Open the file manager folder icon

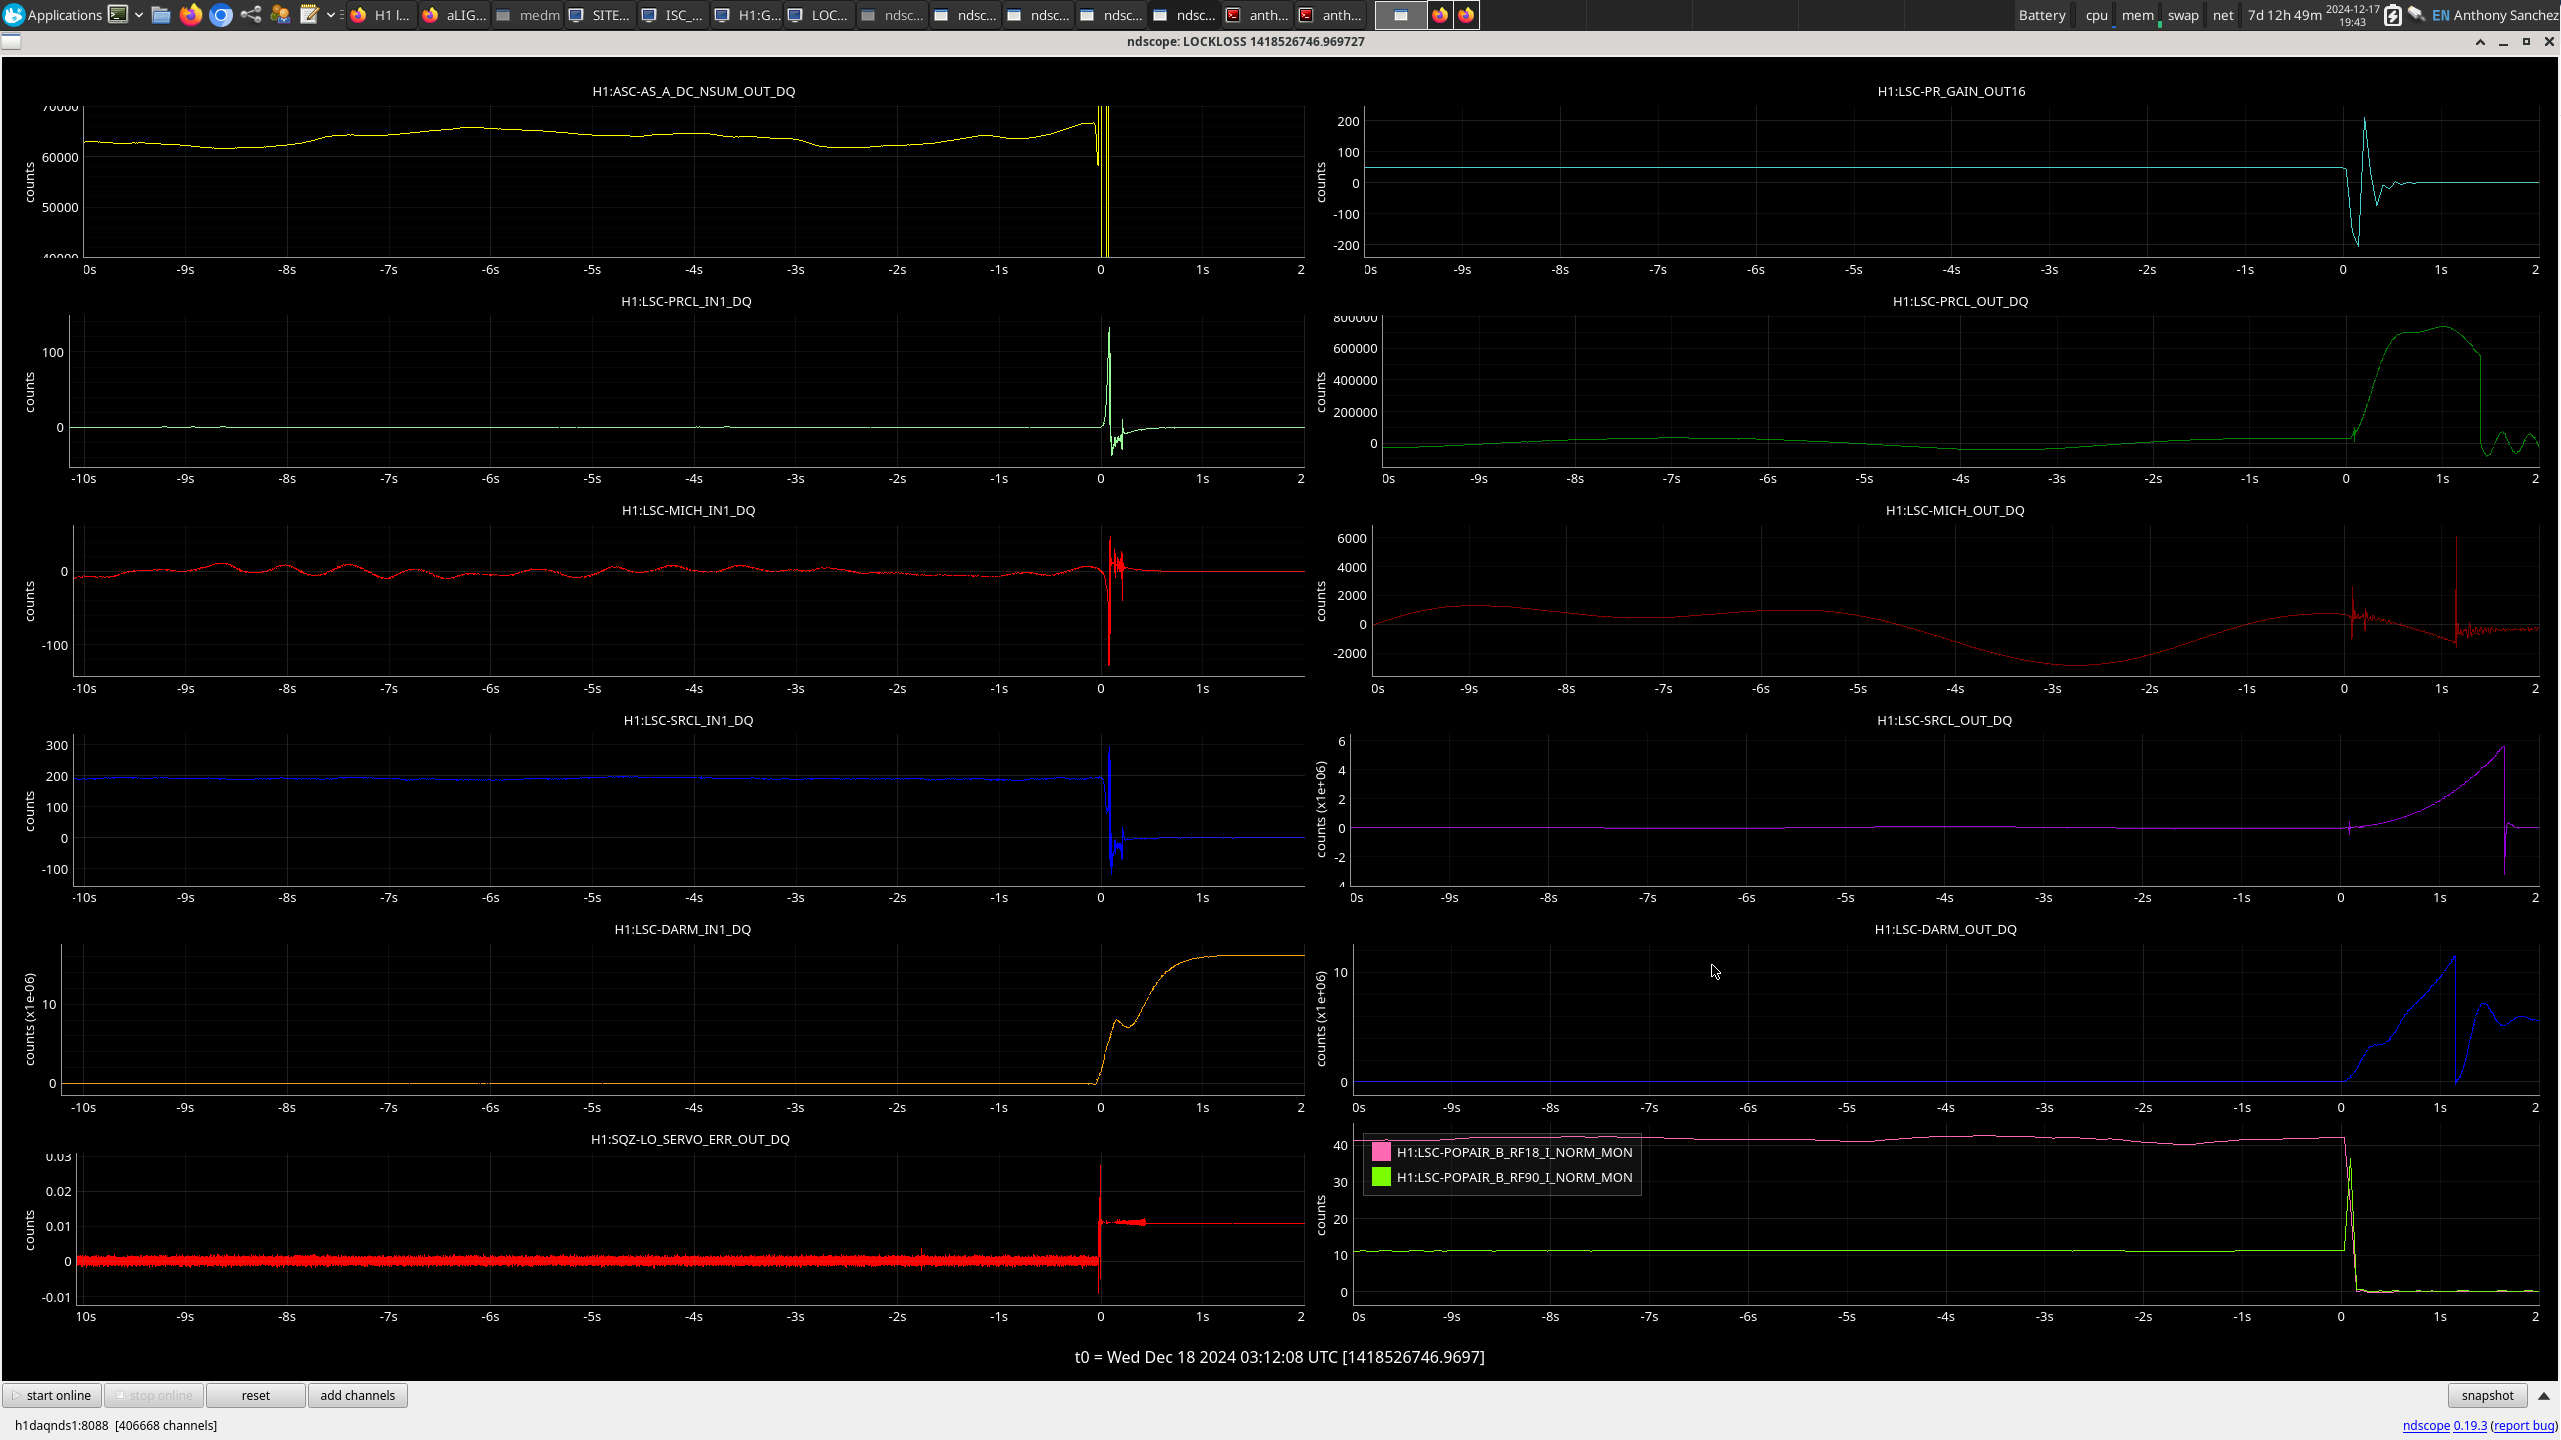(x=161, y=15)
